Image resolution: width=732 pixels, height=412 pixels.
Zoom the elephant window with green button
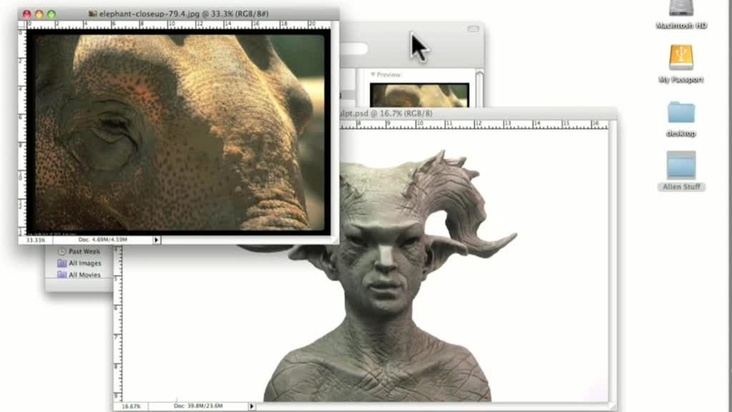click(x=51, y=15)
